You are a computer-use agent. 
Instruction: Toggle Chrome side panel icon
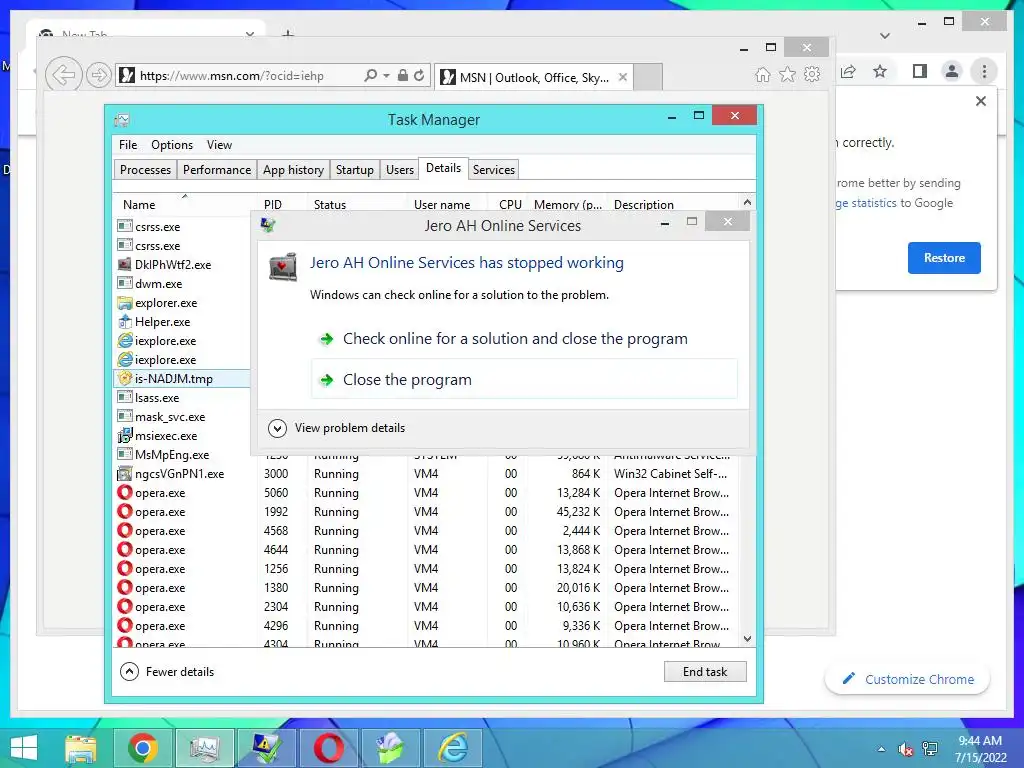tap(920, 71)
